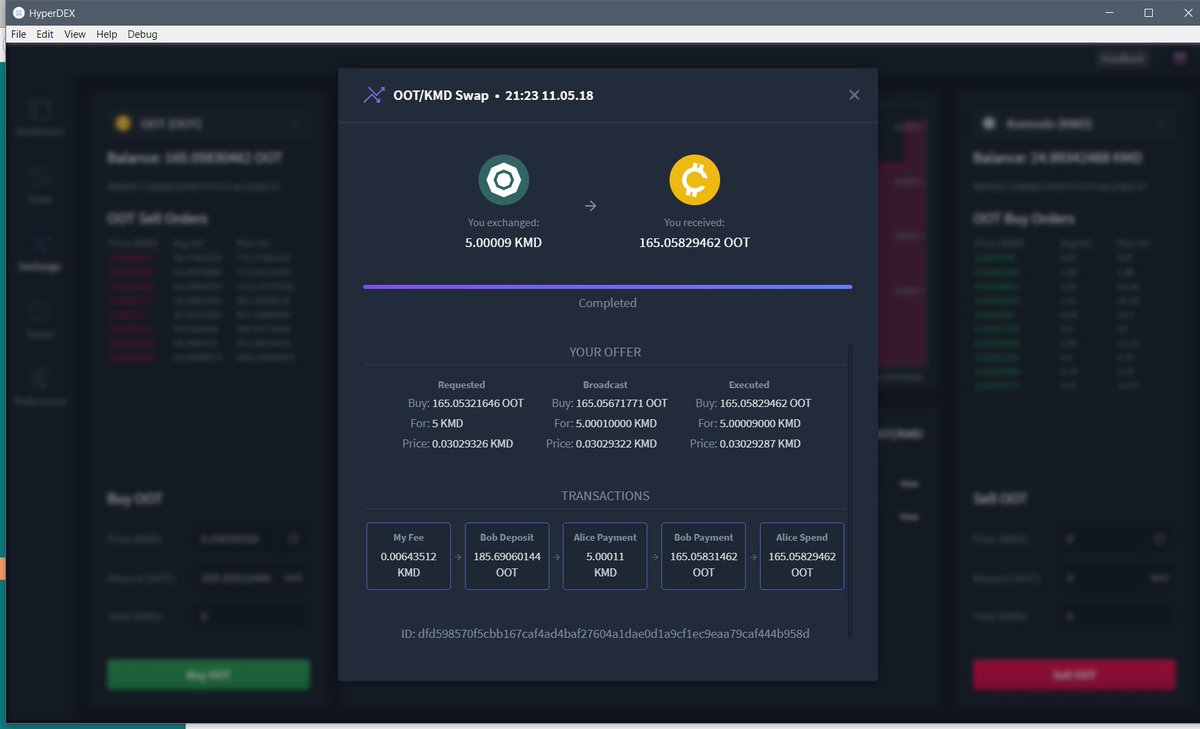The height and width of the screenshot is (729, 1200).
Task: Click the '21:23 11.05.18' swap timestamp
Action: (549, 96)
